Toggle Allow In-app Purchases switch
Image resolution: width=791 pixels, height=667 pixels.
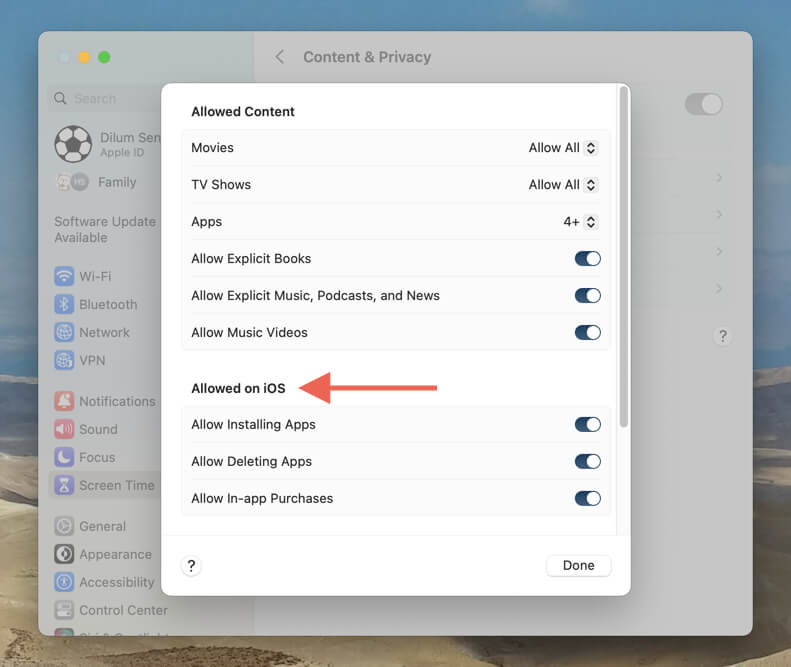click(587, 498)
